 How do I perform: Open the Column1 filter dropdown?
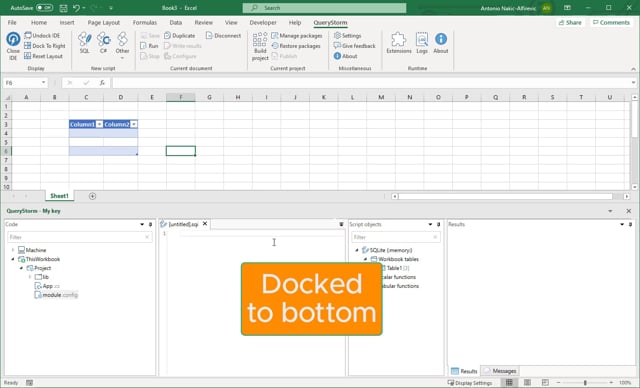coord(99,124)
